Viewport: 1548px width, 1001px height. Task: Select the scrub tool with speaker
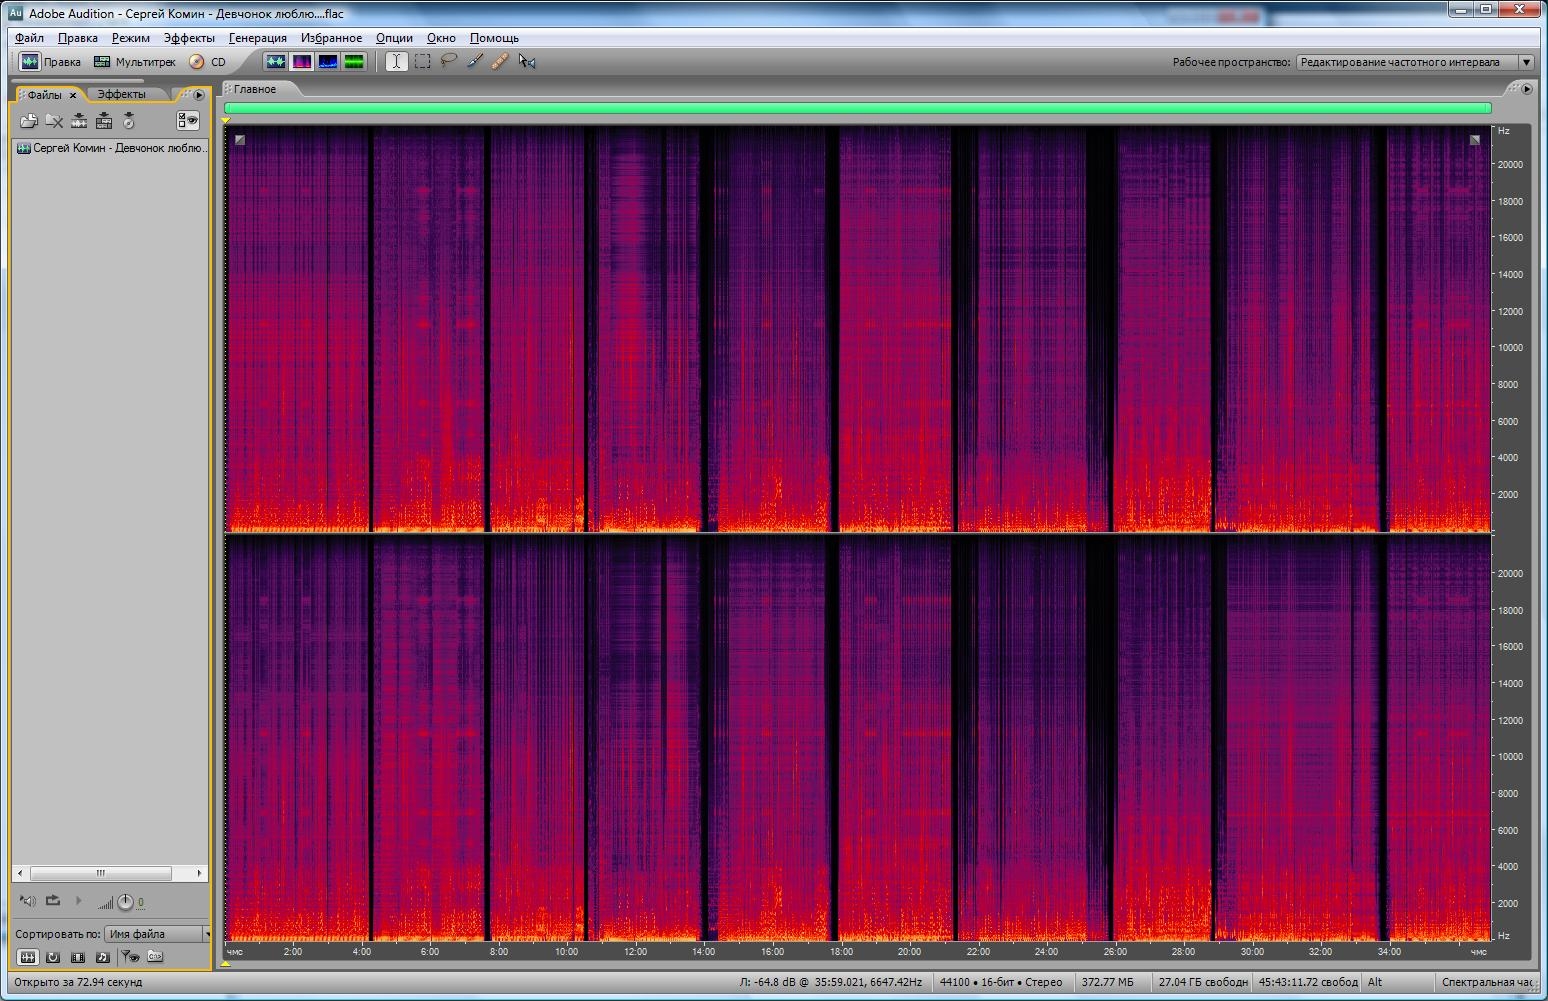click(527, 62)
